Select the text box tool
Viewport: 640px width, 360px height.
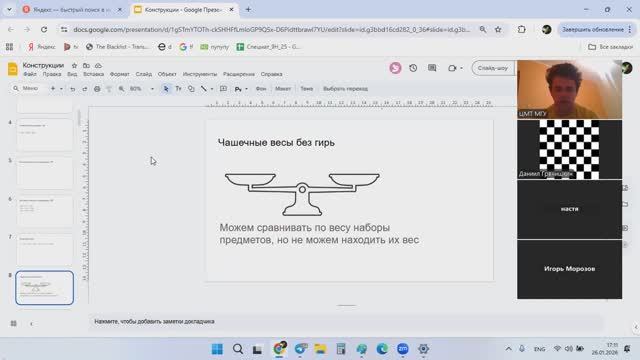[x=178, y=89]
